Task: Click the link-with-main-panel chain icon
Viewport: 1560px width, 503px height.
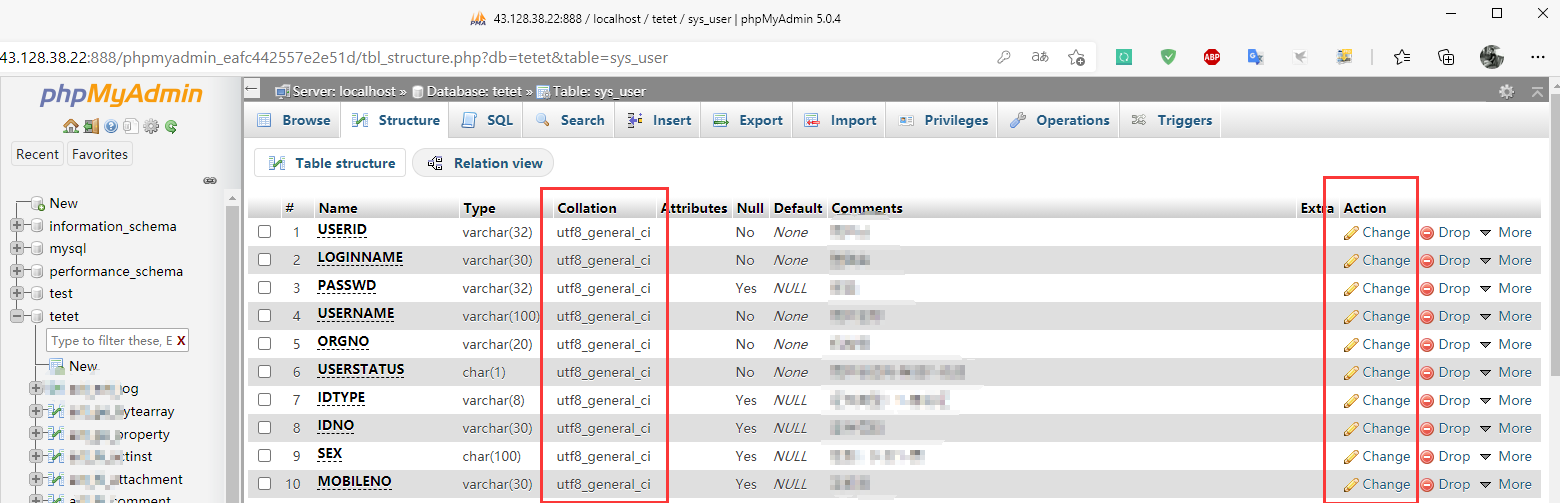Action: click(210, 181)
